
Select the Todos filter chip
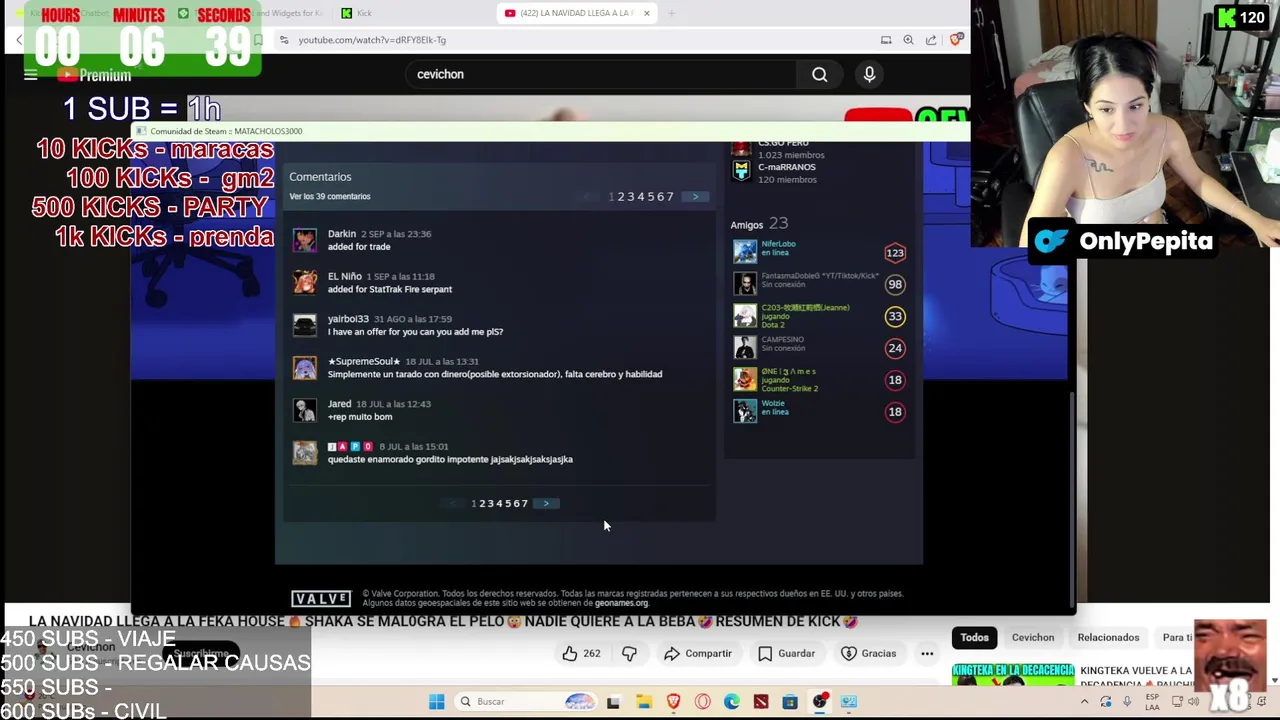tap(974, 637)
